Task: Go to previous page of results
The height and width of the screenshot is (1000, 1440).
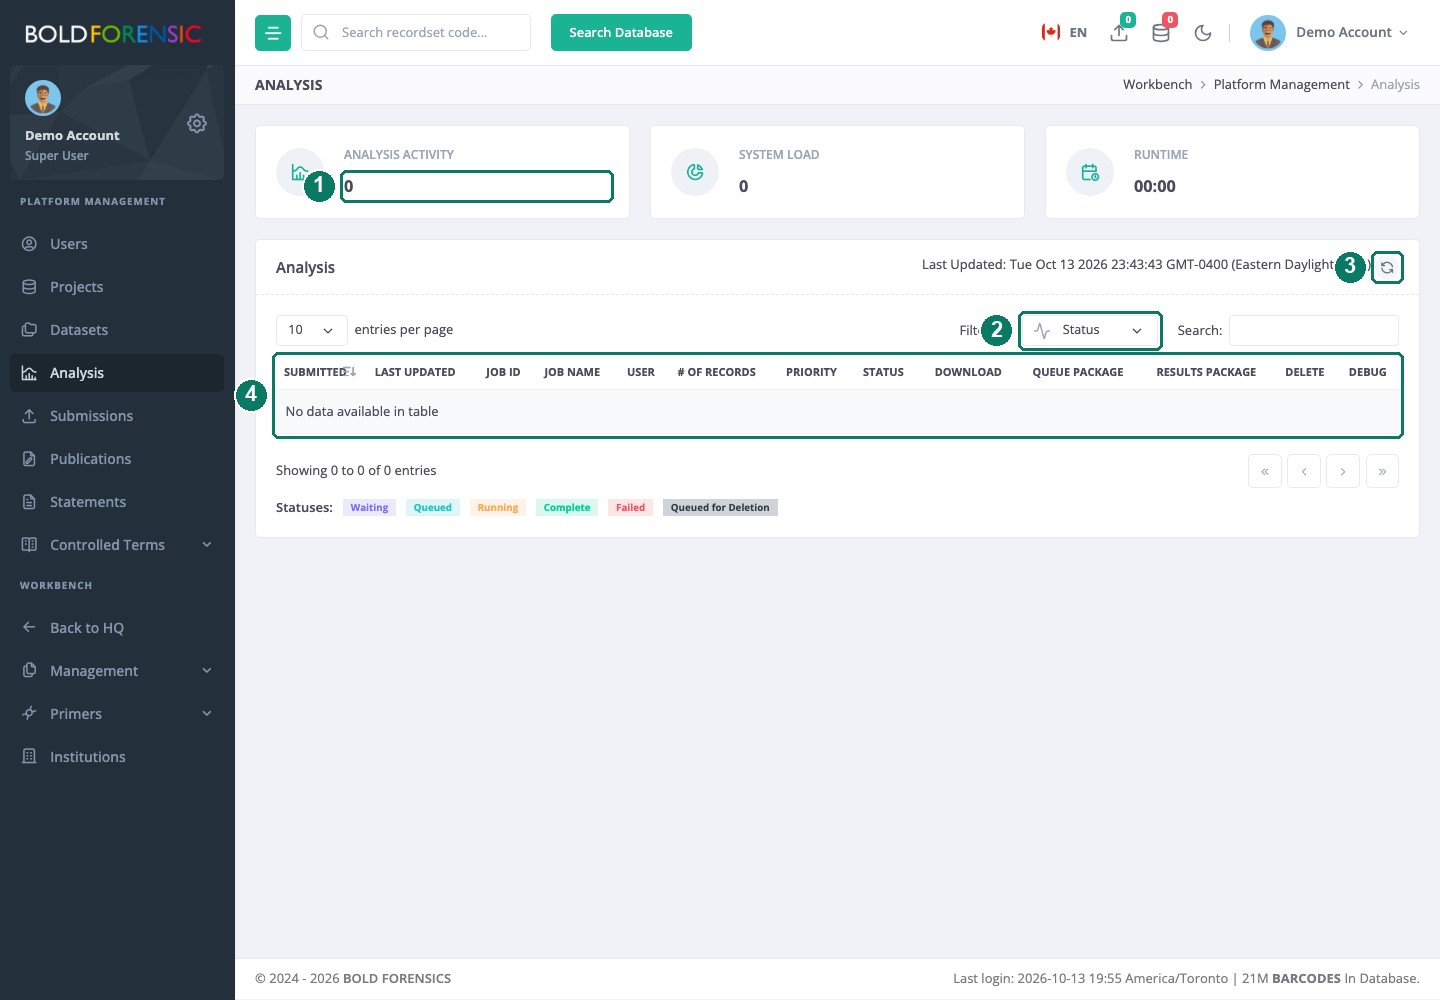Action: pos(1304,471)
